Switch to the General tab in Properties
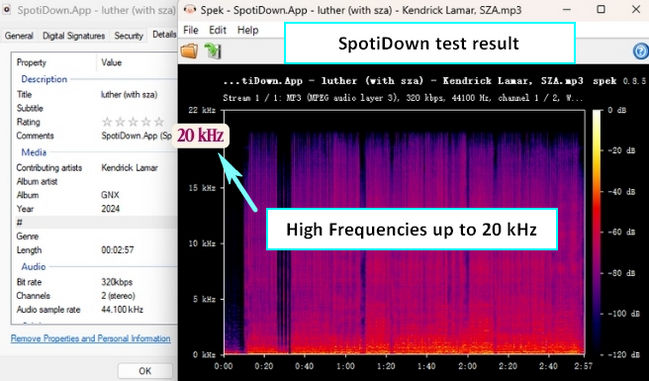Screen dimensions: 649x381 (19, 36)
